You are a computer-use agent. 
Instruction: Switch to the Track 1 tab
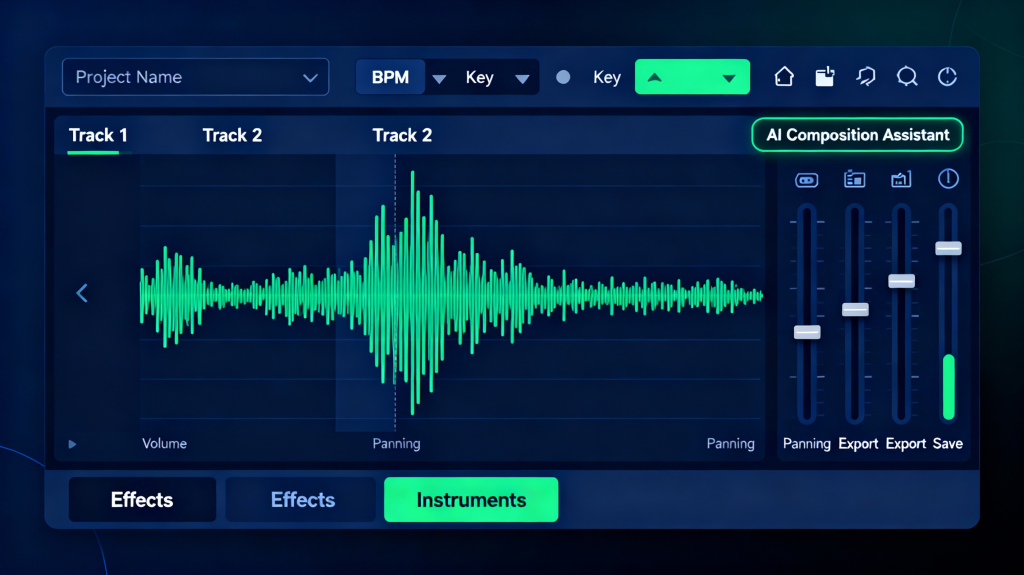[98, 135]
